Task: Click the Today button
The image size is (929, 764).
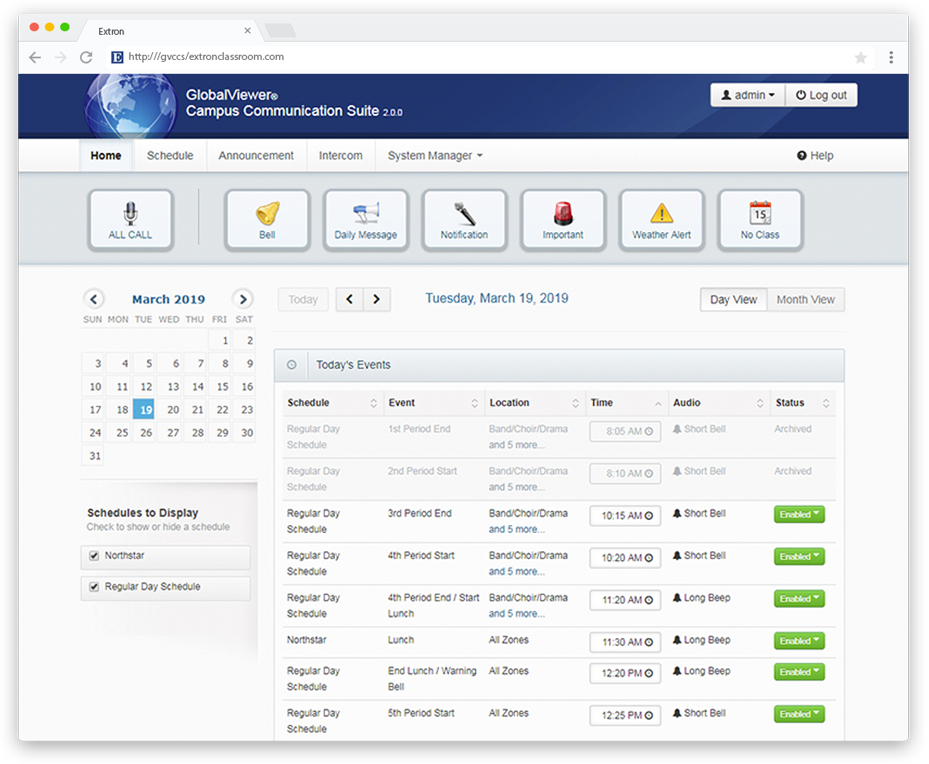Action: click(303, 300)
